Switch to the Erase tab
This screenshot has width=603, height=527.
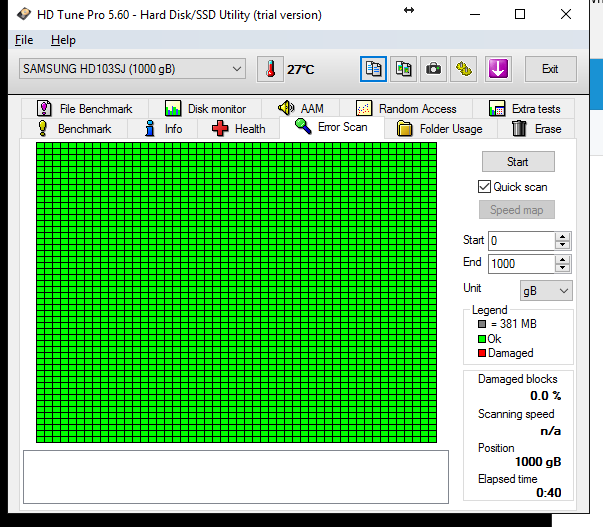click(x=536, y=128)
